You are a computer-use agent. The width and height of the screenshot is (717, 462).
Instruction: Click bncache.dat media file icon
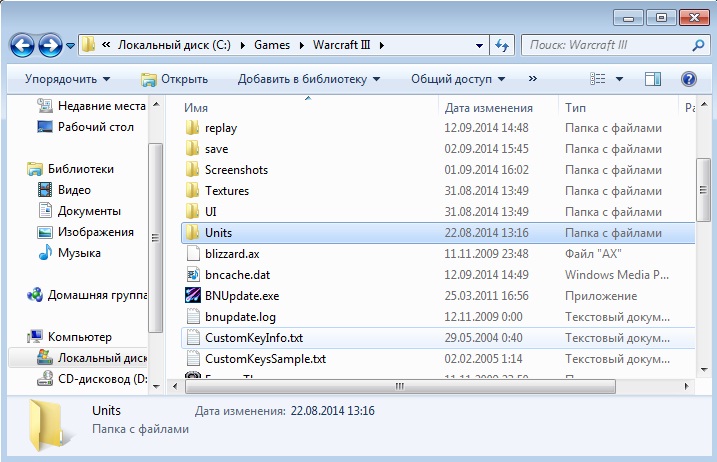click(193, 275)
